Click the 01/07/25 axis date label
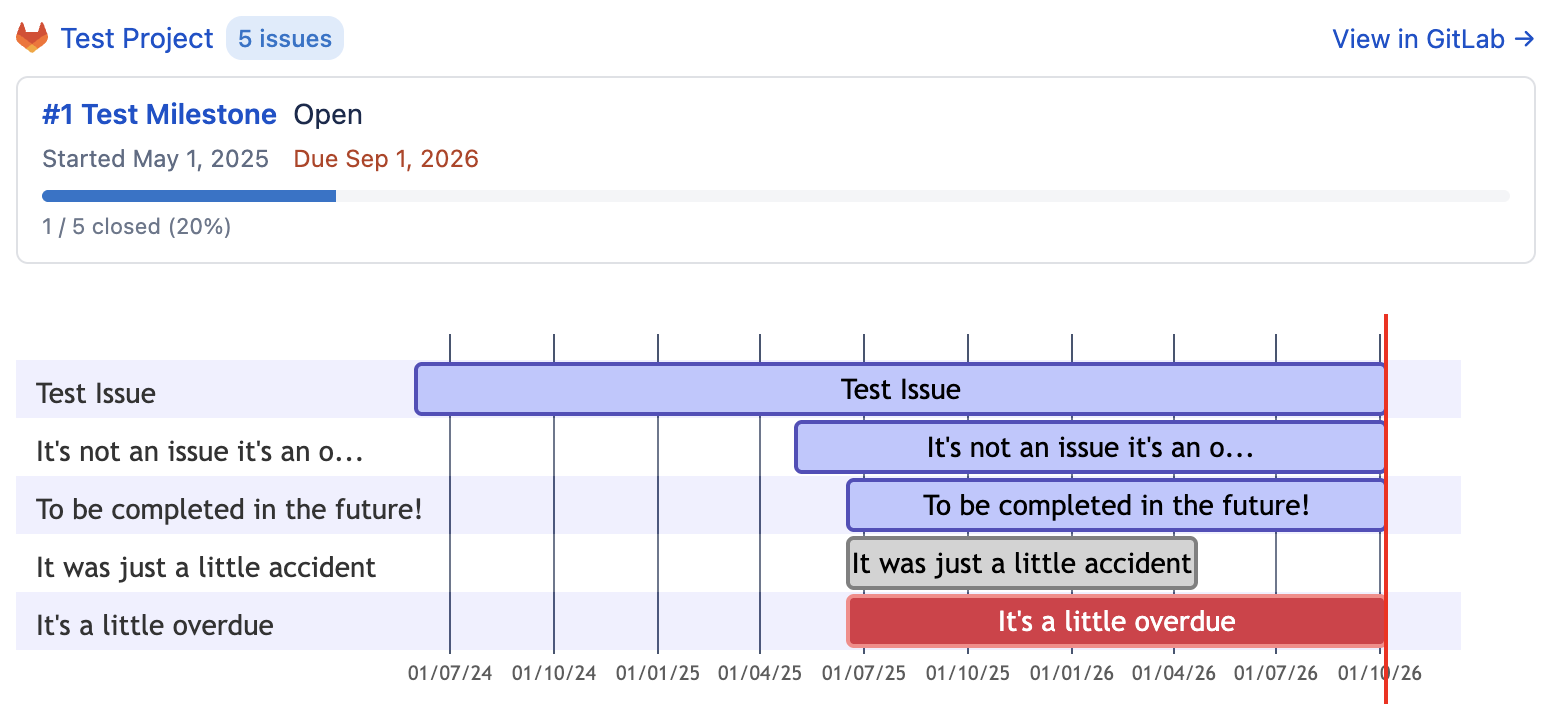 tap(864, 673)
